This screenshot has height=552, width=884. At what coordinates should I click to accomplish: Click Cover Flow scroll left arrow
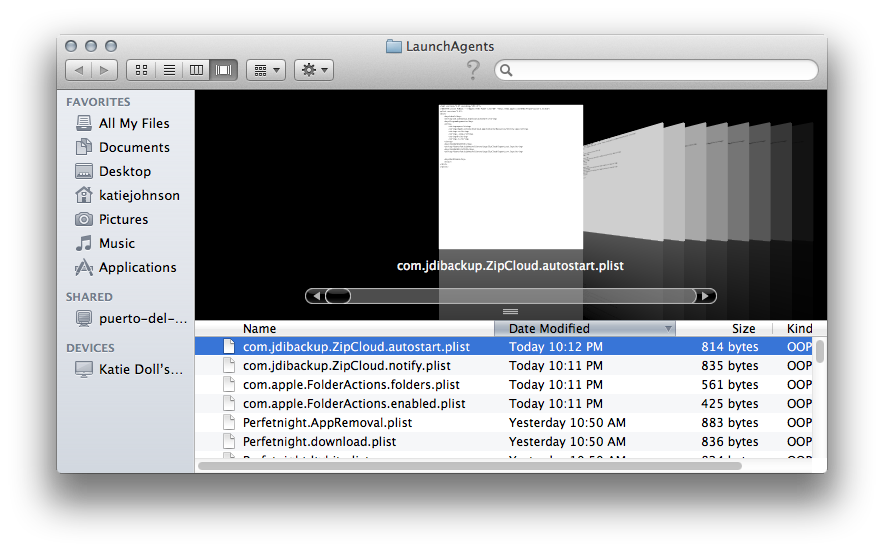click(316, 296)
